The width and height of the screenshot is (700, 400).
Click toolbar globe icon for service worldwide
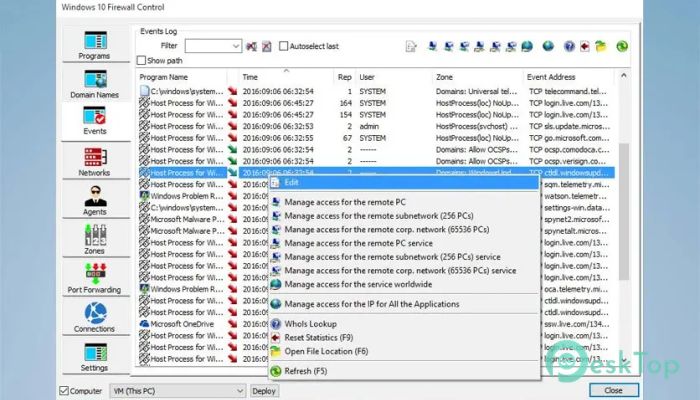coord(527,46)
